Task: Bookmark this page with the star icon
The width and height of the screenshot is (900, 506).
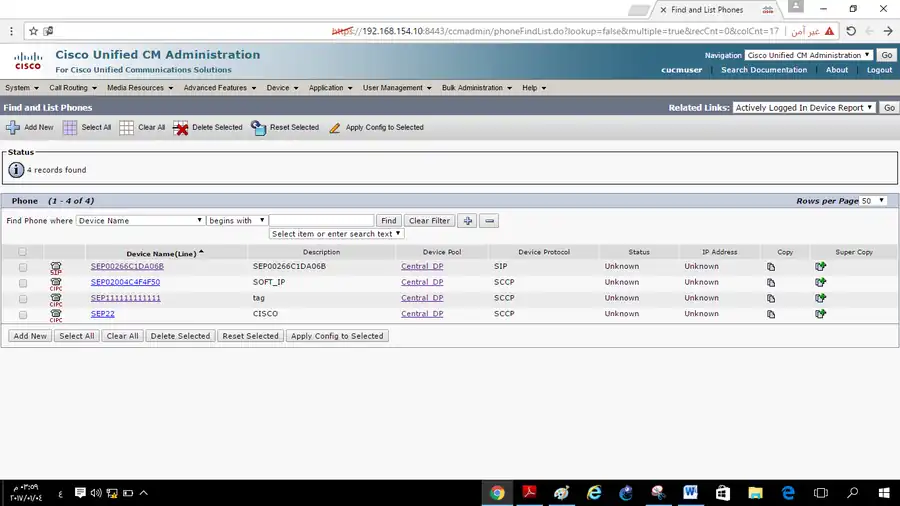Action: pos(33,31)
